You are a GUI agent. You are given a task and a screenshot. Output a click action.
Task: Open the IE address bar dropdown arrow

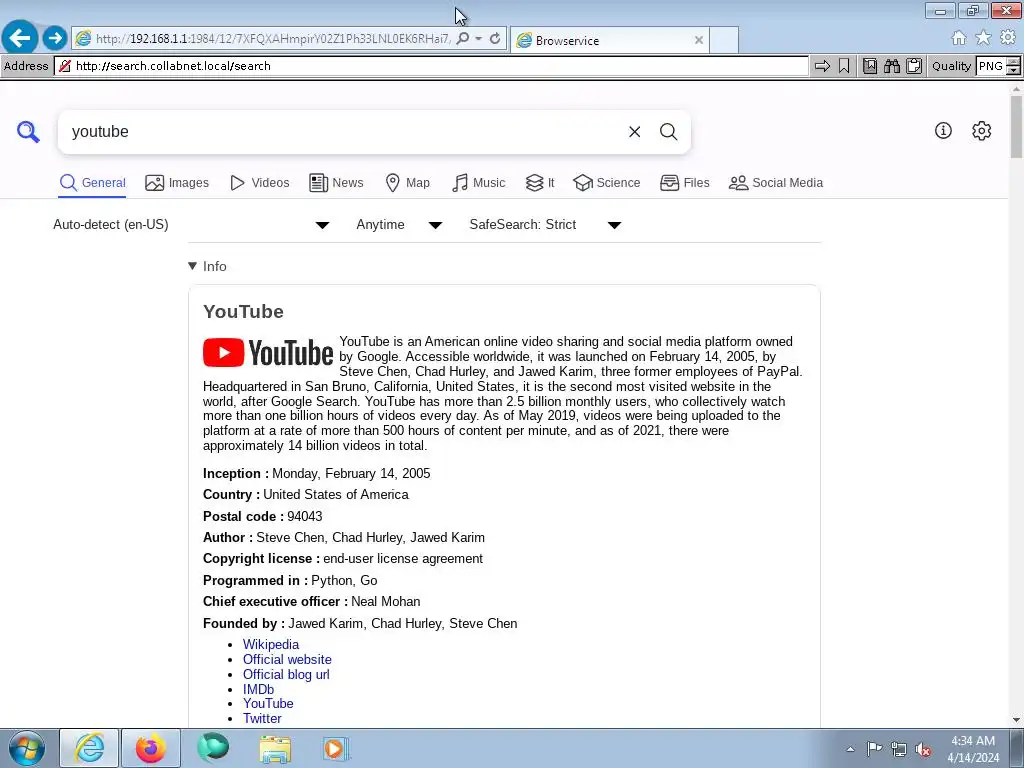point(479,39)
